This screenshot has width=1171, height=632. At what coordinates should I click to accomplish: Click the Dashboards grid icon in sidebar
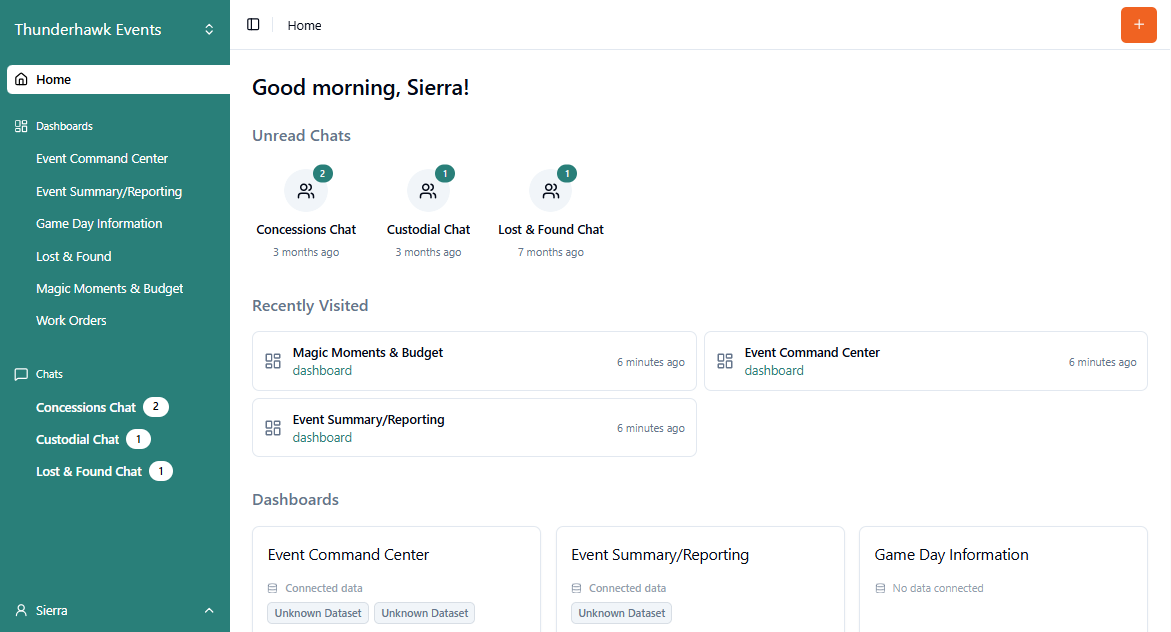pos(21,127)
